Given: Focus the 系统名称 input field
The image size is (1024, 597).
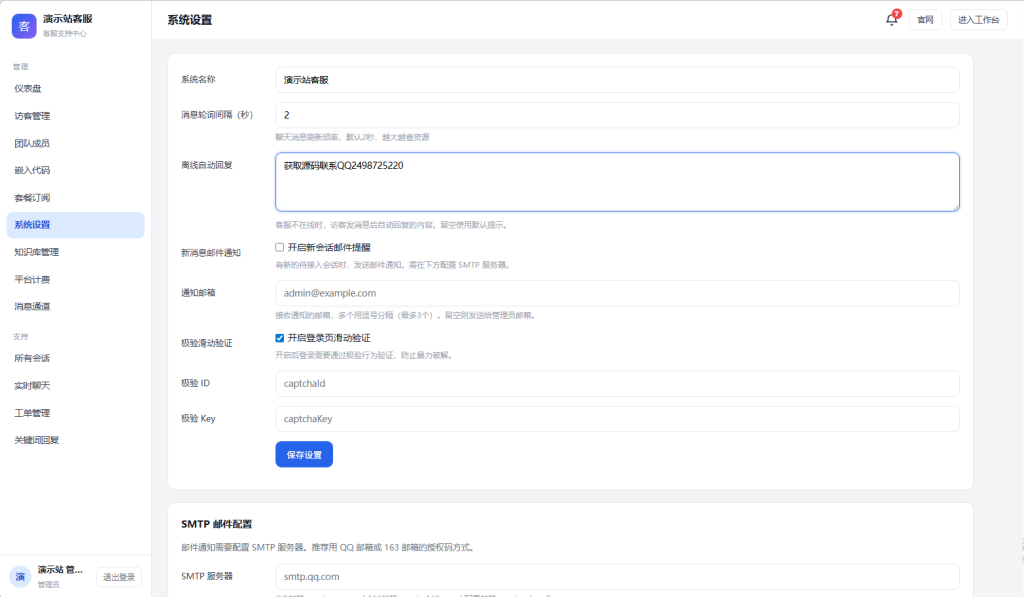Looking at the screenshot, I should pos(617,80).
